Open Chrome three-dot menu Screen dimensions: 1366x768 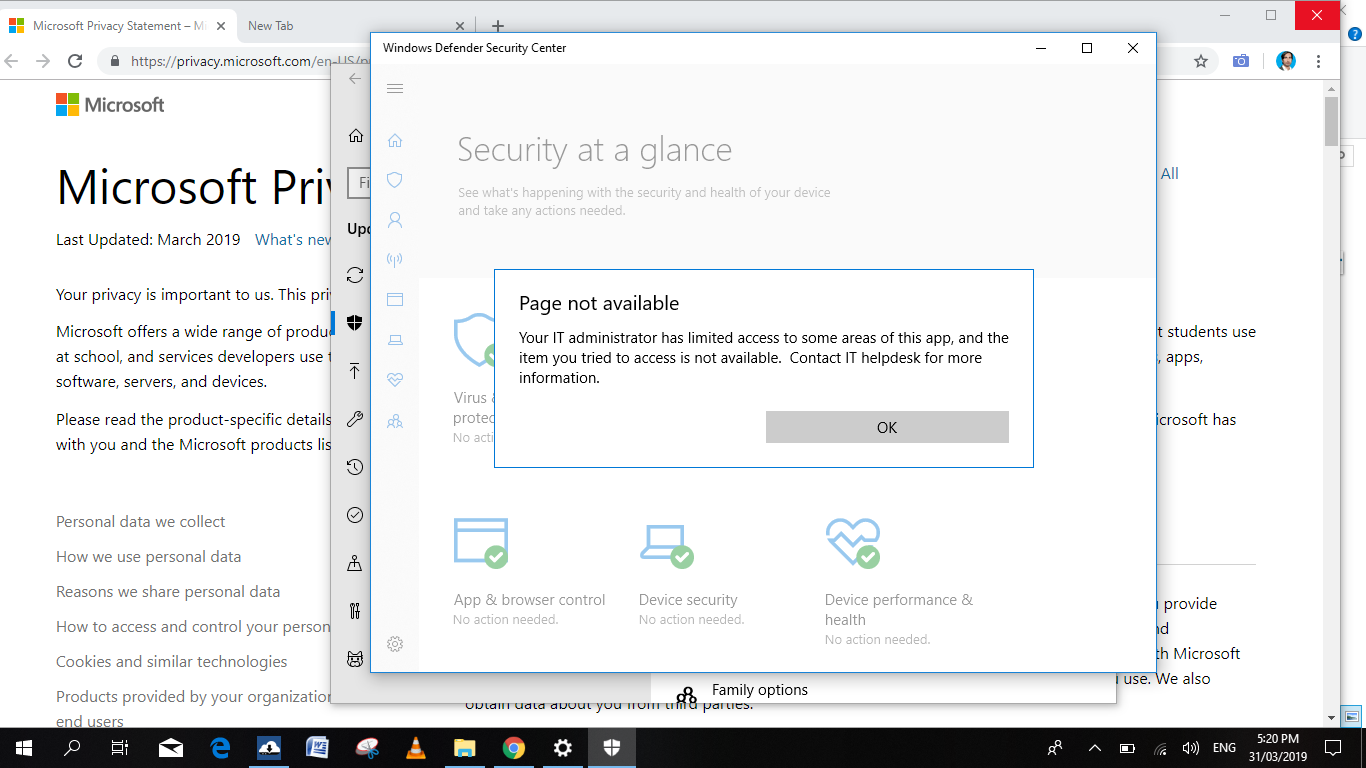[1321, 61]
